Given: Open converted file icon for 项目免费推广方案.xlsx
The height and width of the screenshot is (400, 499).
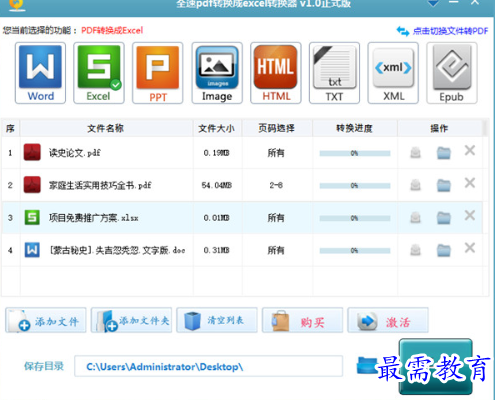Looking at the screenshot, I should coord(415,218).
